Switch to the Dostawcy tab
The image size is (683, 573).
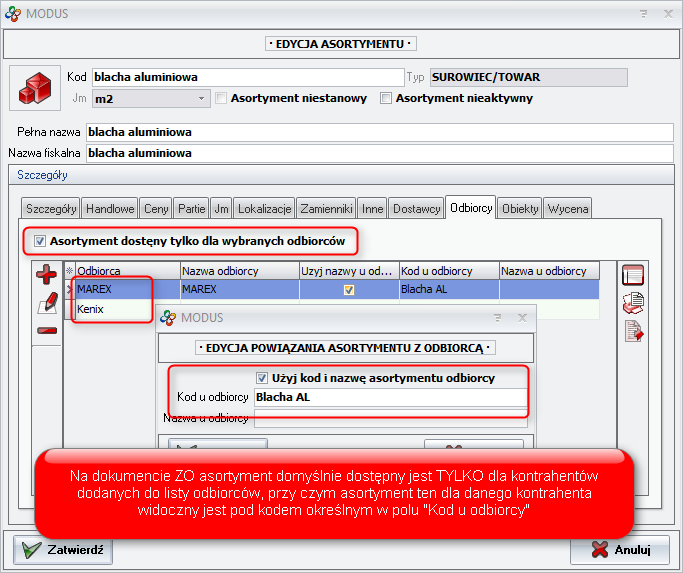point(417,209)
